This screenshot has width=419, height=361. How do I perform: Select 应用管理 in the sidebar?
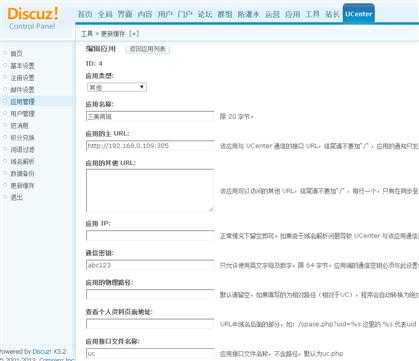click(x=22, y=102)
